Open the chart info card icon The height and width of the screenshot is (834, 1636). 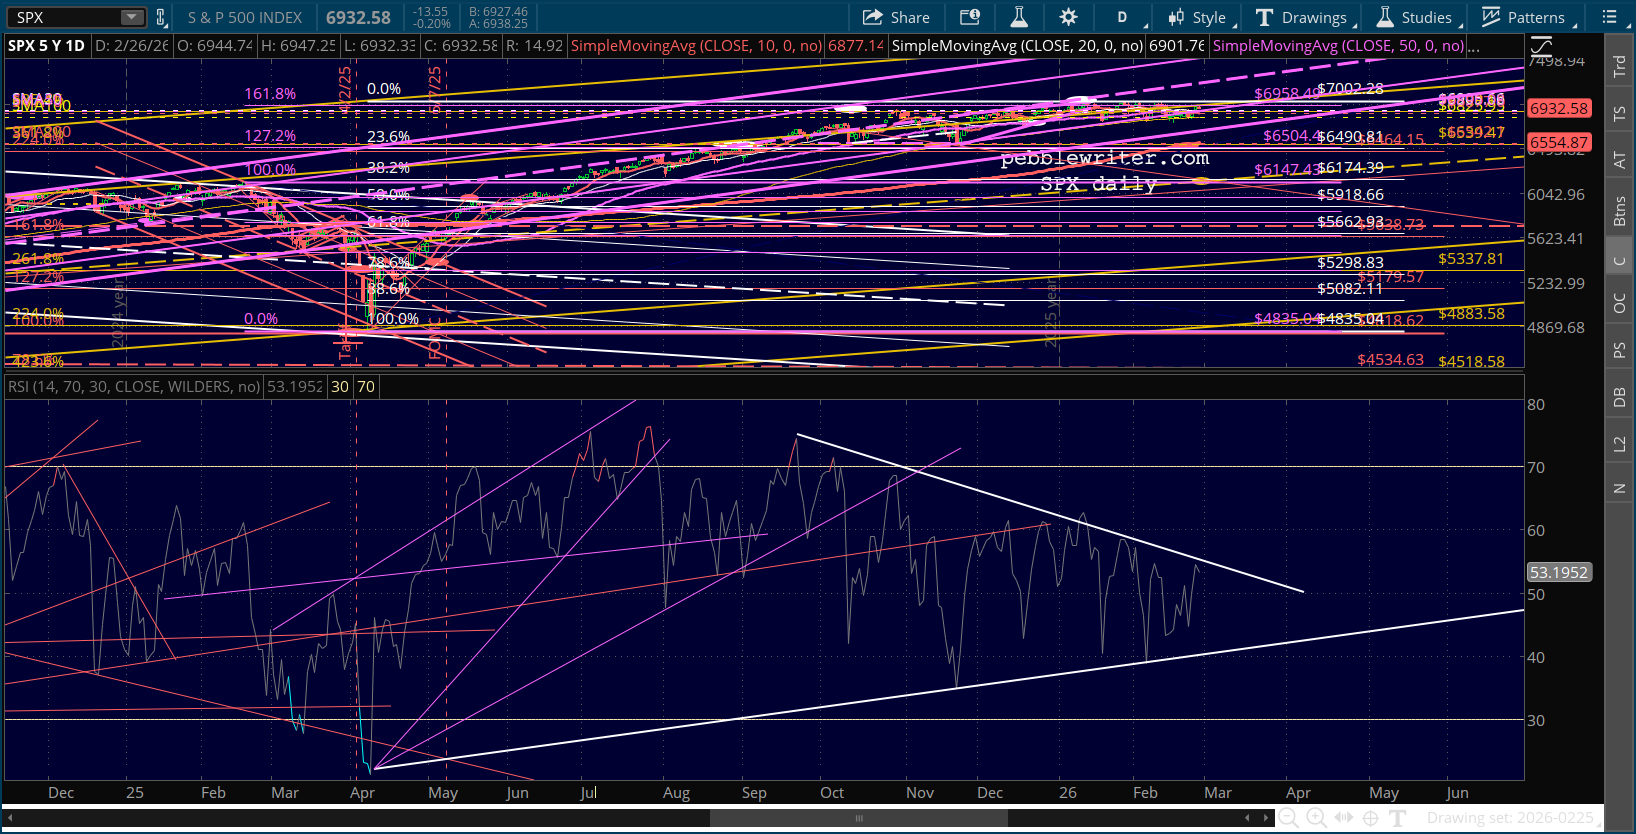[x=970, y=17]
